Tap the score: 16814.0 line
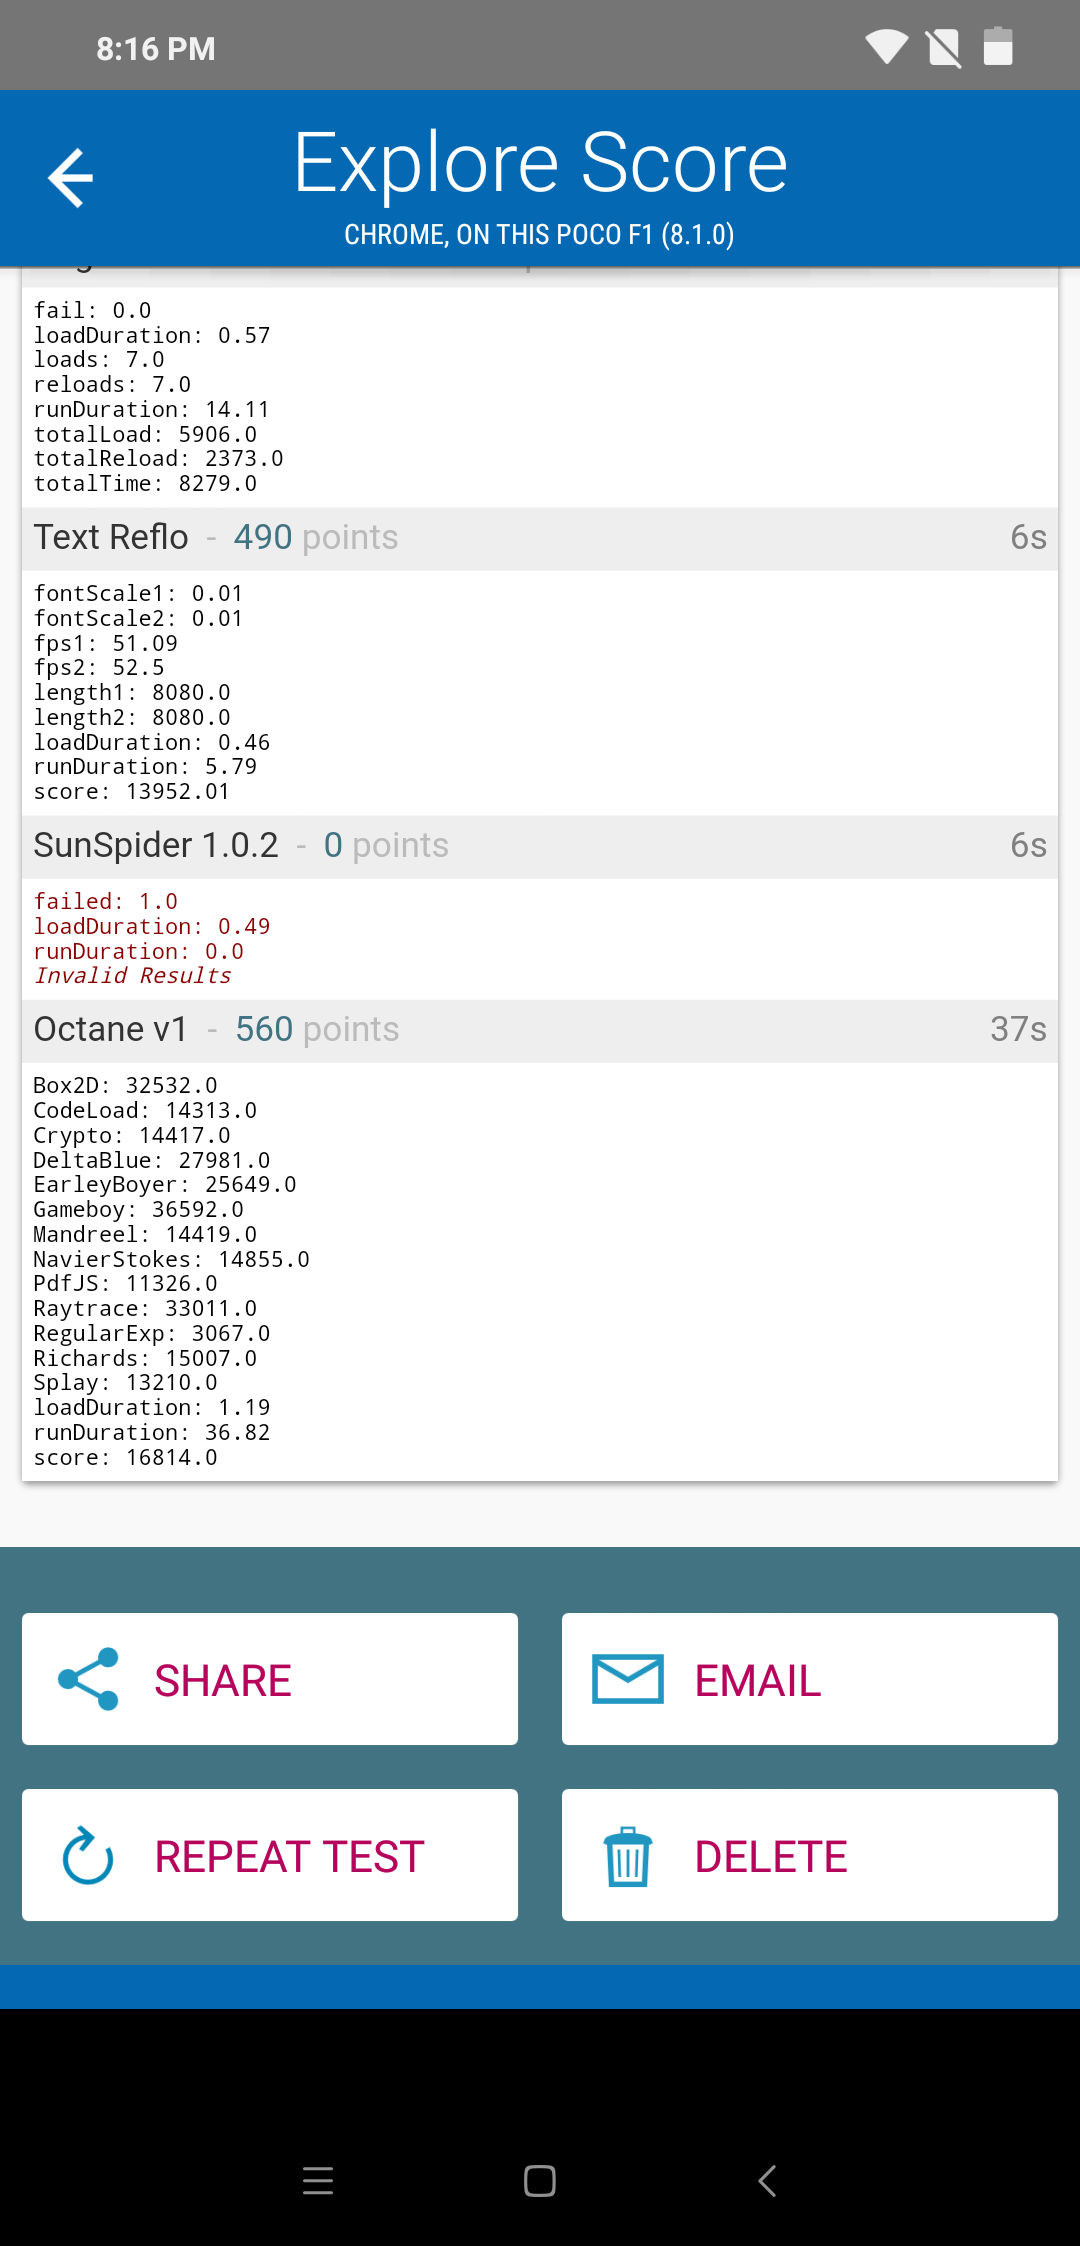Viewport: 1080px width, 2246px height. tap(126, 1458)
